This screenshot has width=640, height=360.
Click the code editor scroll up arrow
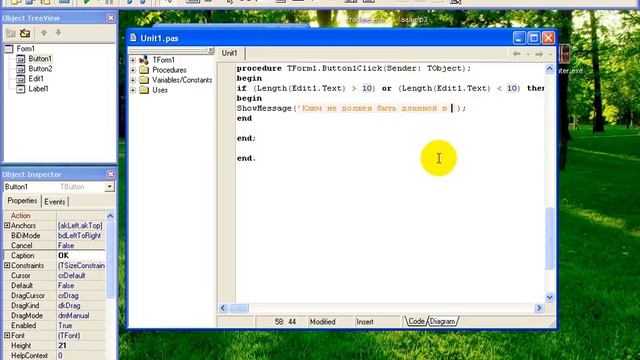pos(549,69)
